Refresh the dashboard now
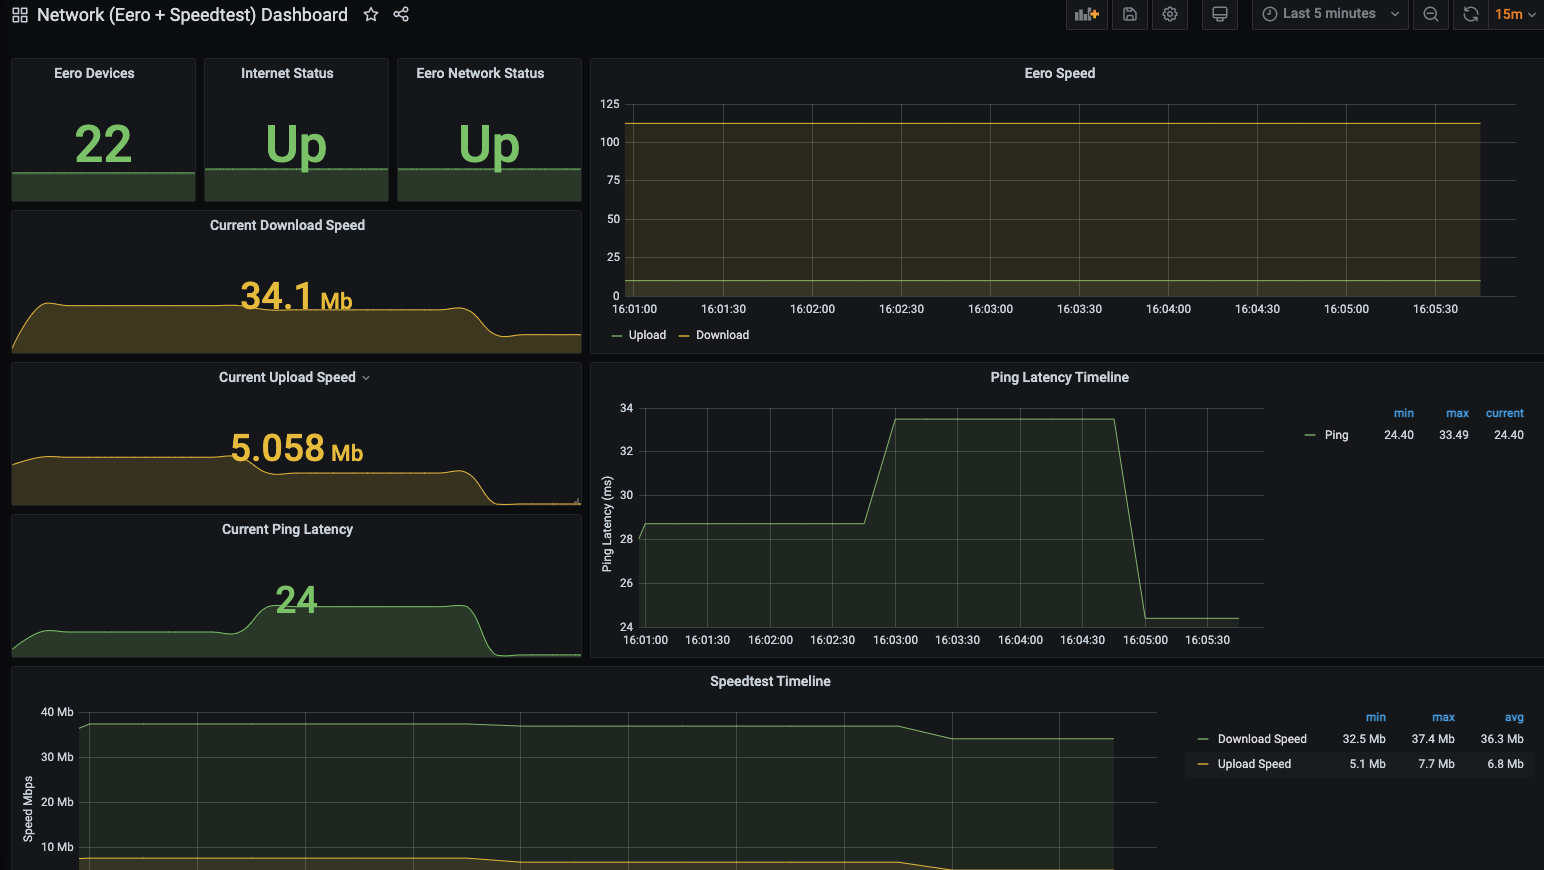Screen dimensions: 1544x870 (1470, 14)
